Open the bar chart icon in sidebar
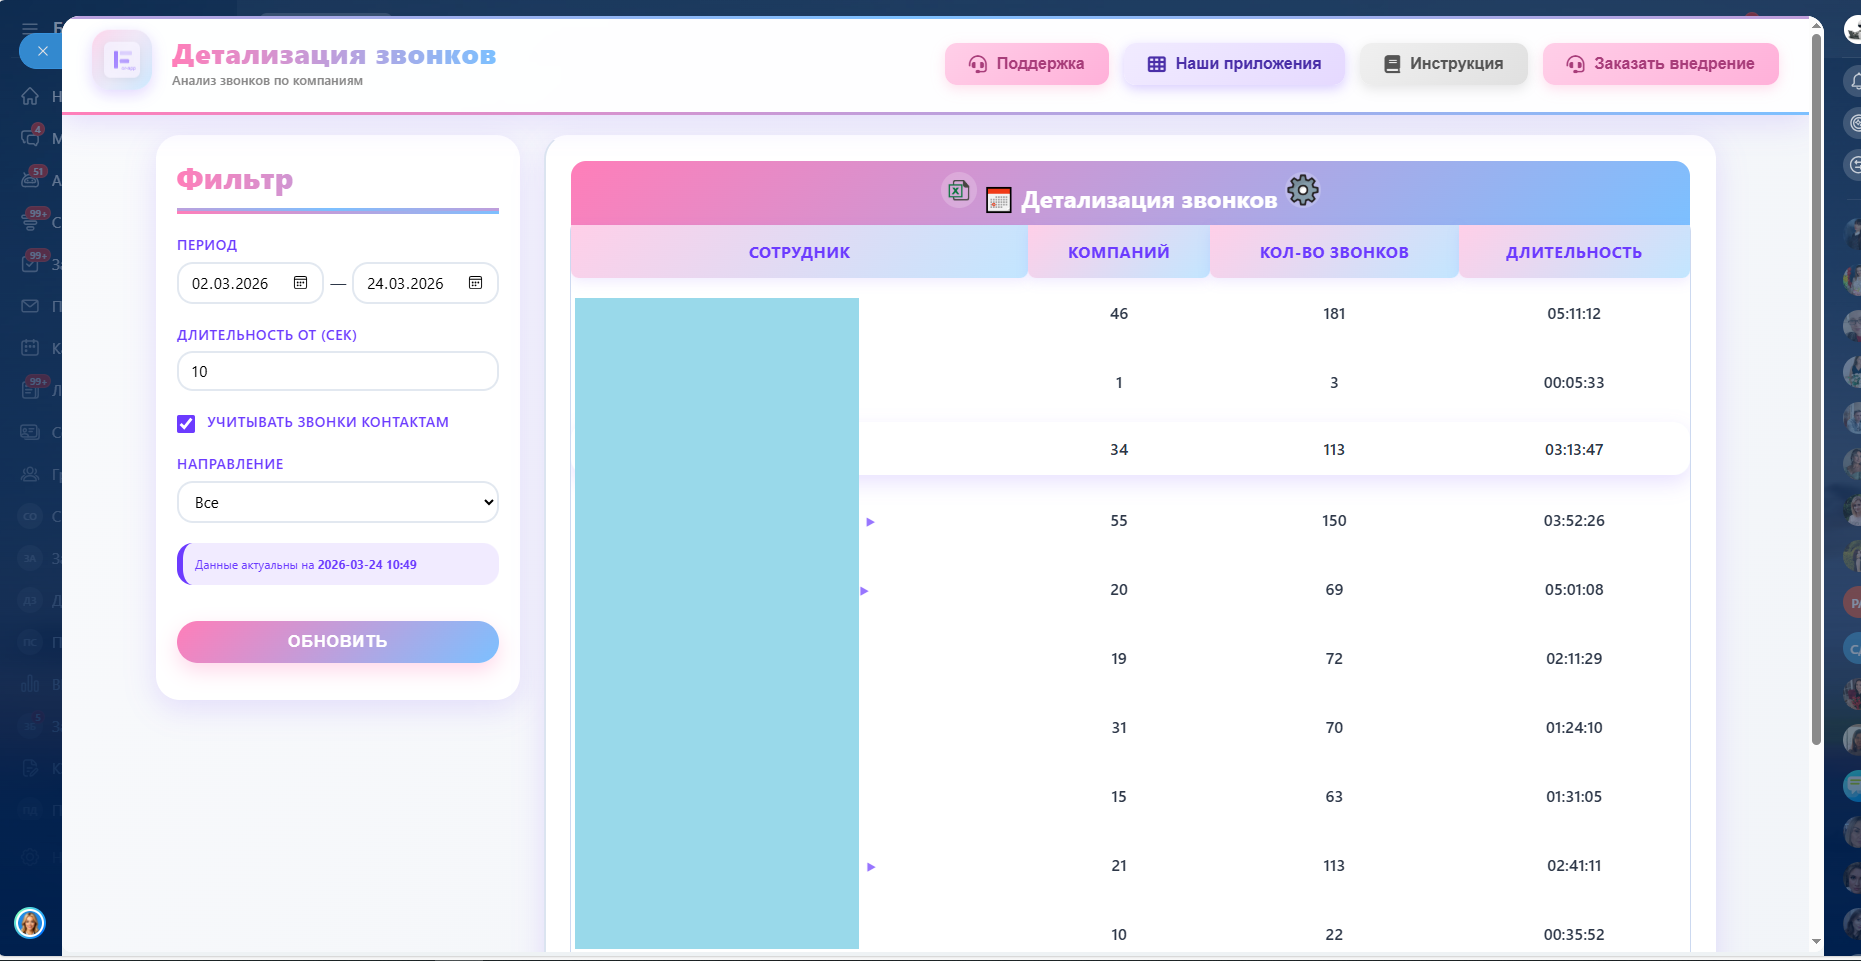 [x=30, y=684]
